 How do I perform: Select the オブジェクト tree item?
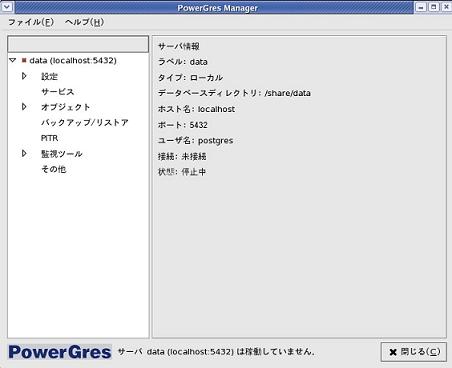pyautogui.click(x=65, y=107)
